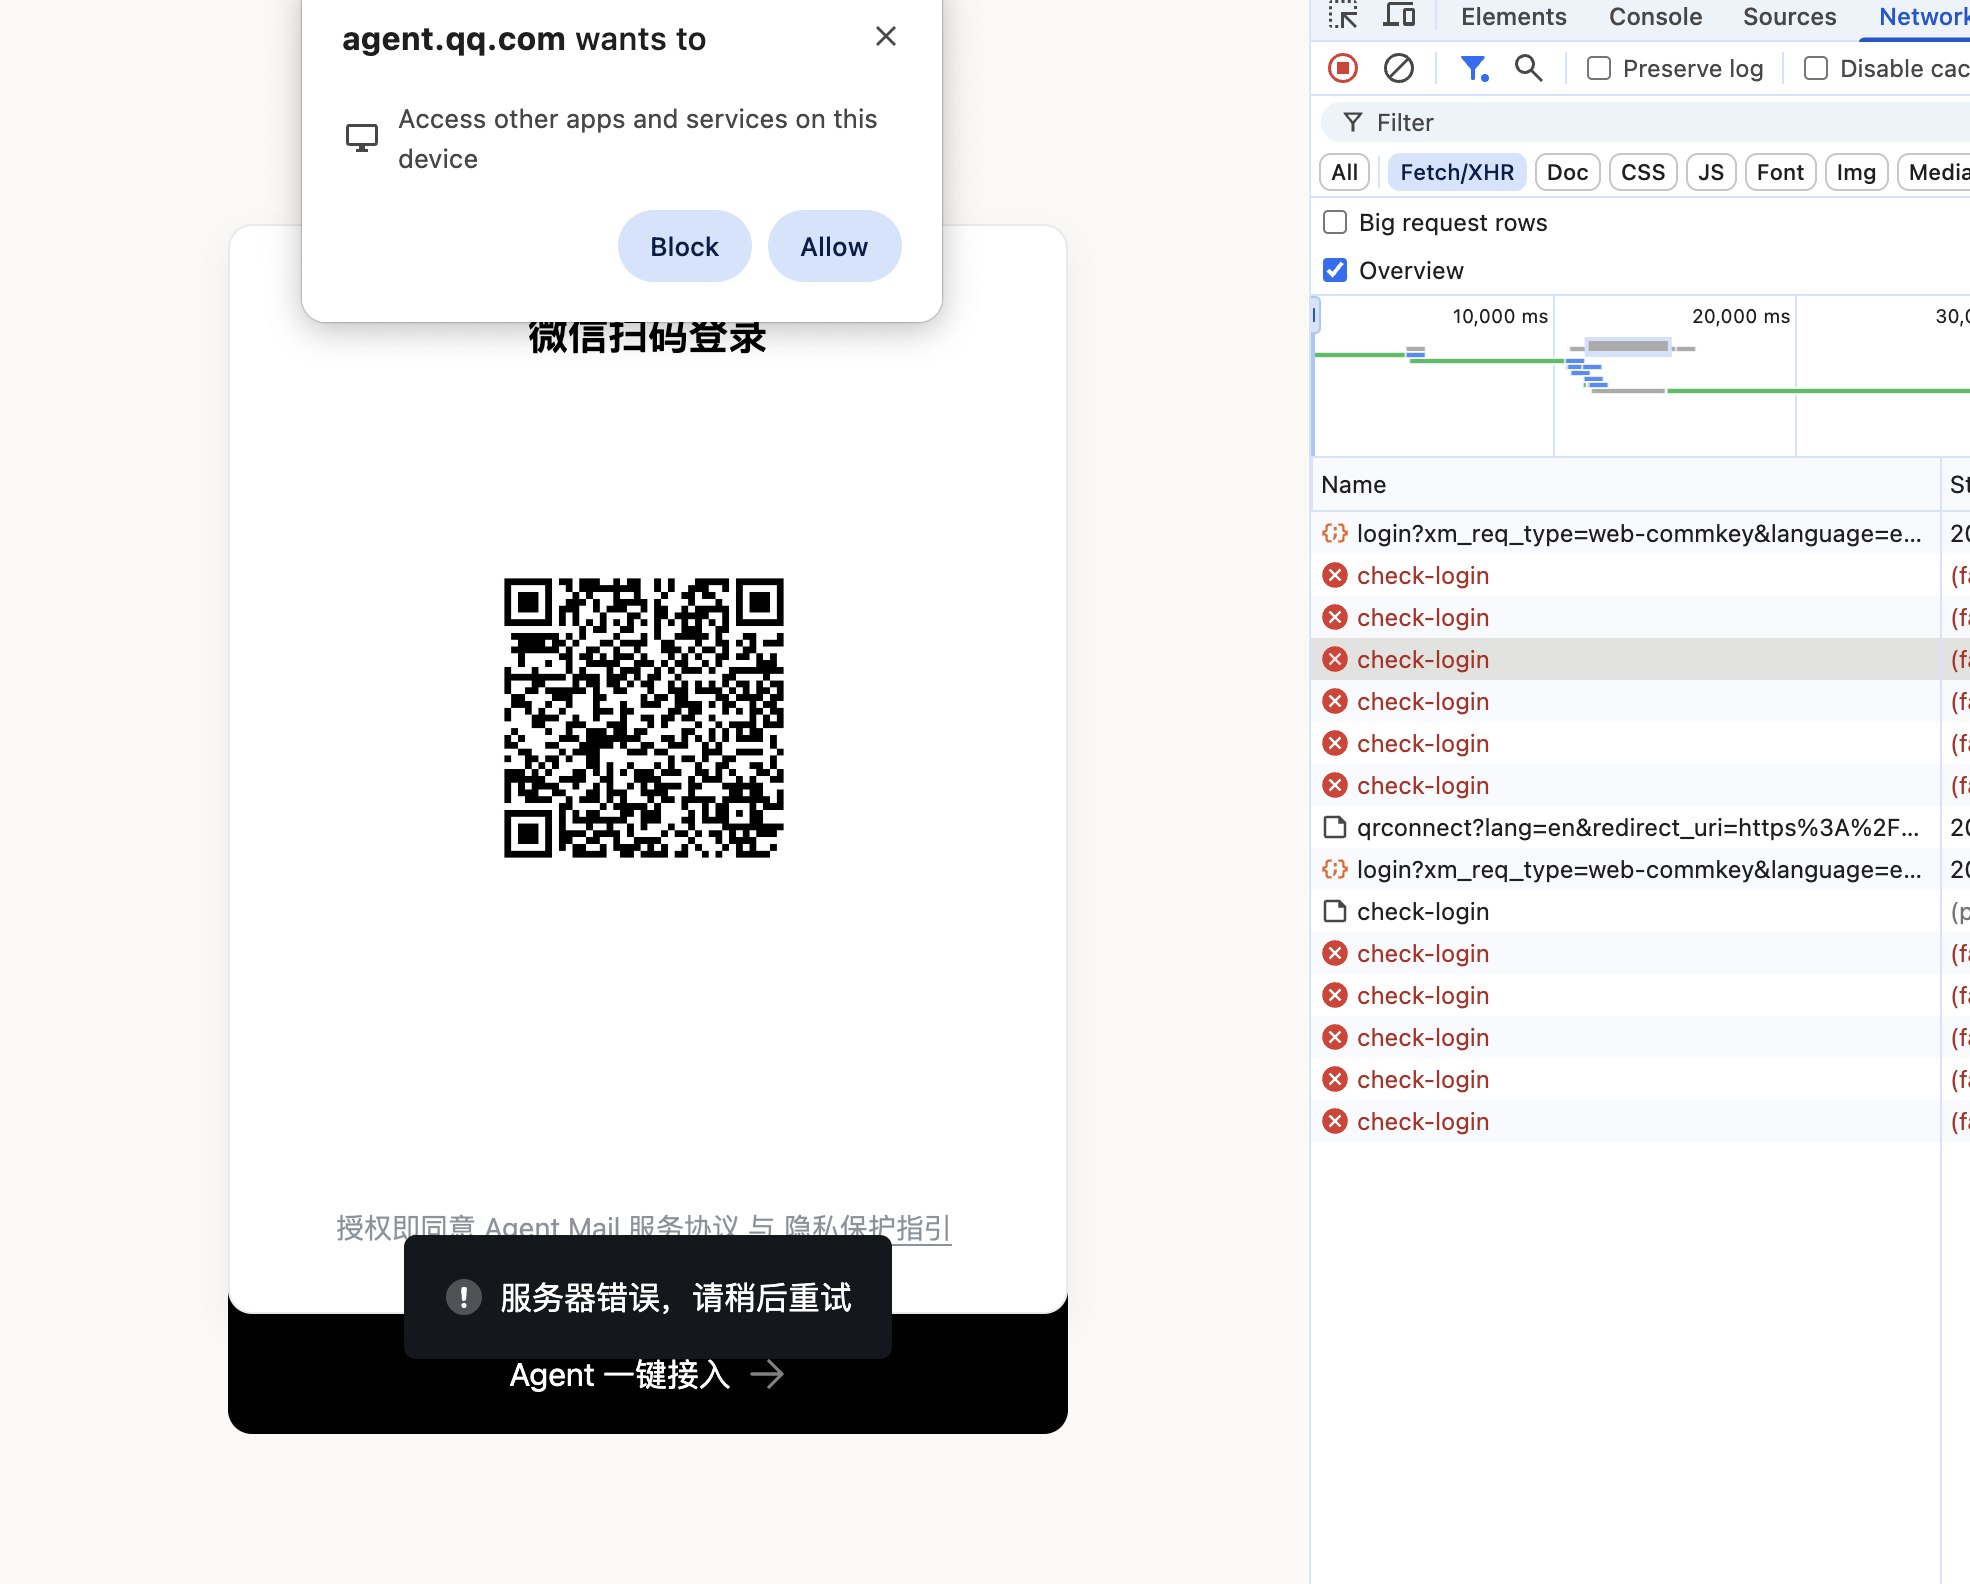1970x1584 pixels.
Task: Filter requests by Img
Action: pos(1856,172)
